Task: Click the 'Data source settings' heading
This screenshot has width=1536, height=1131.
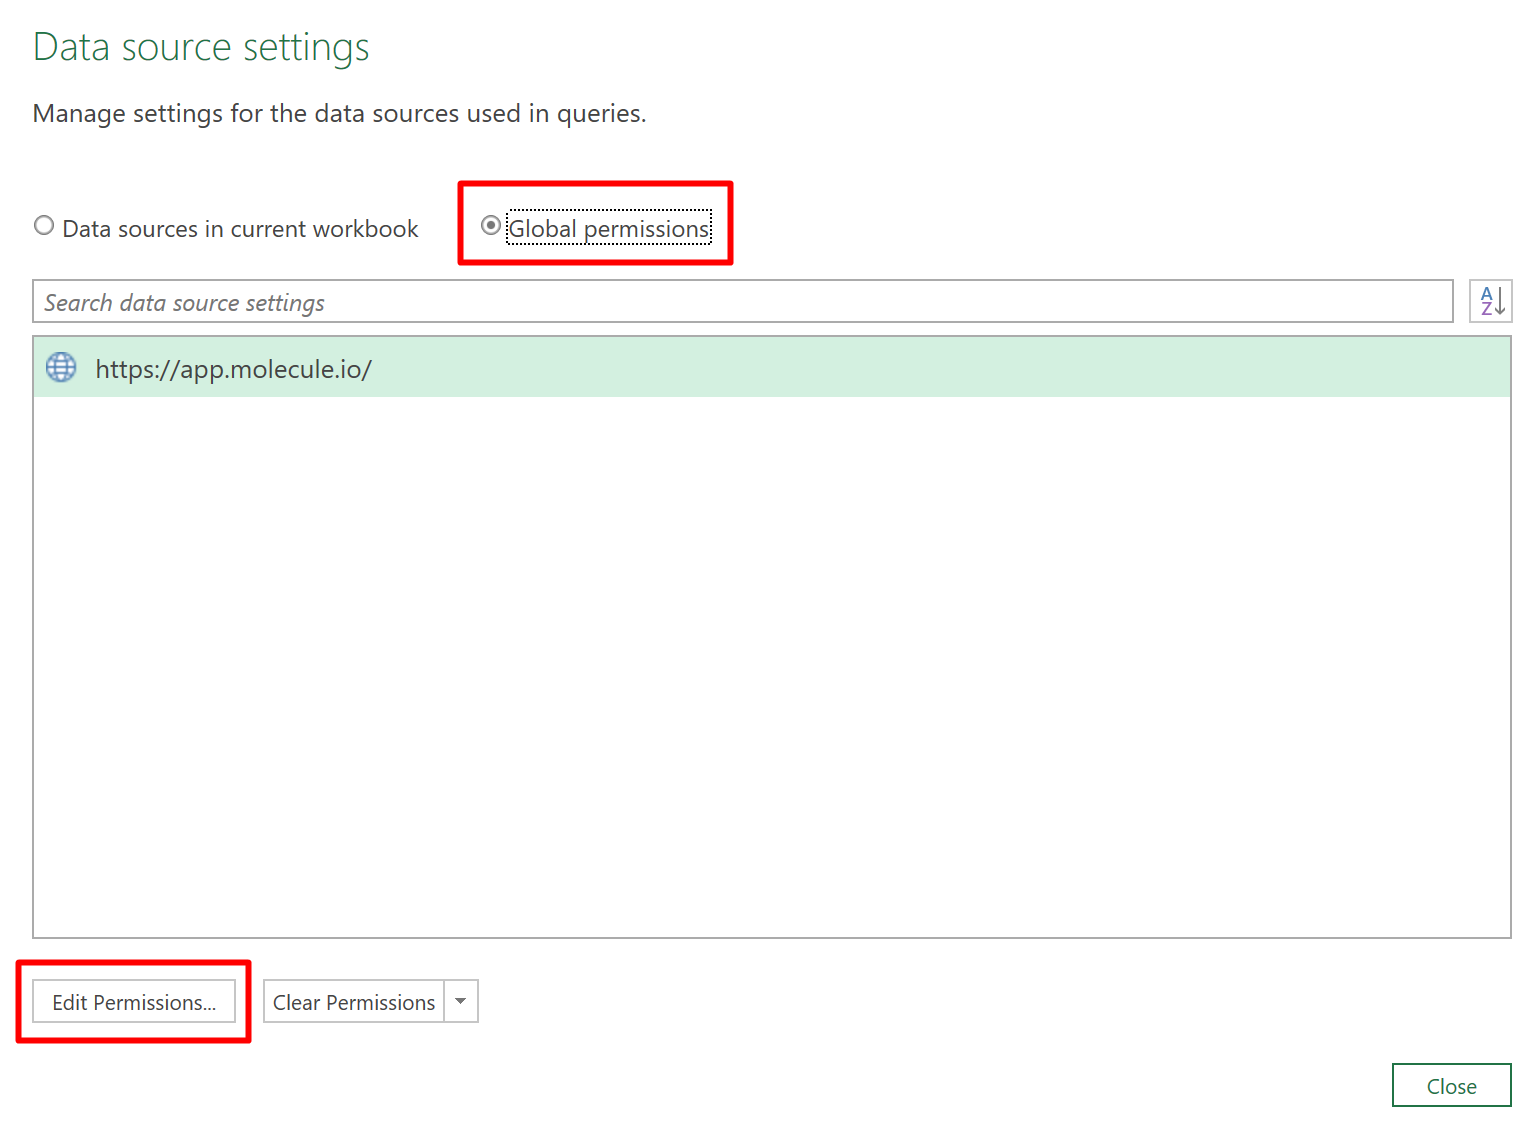Action: point(201,47)
